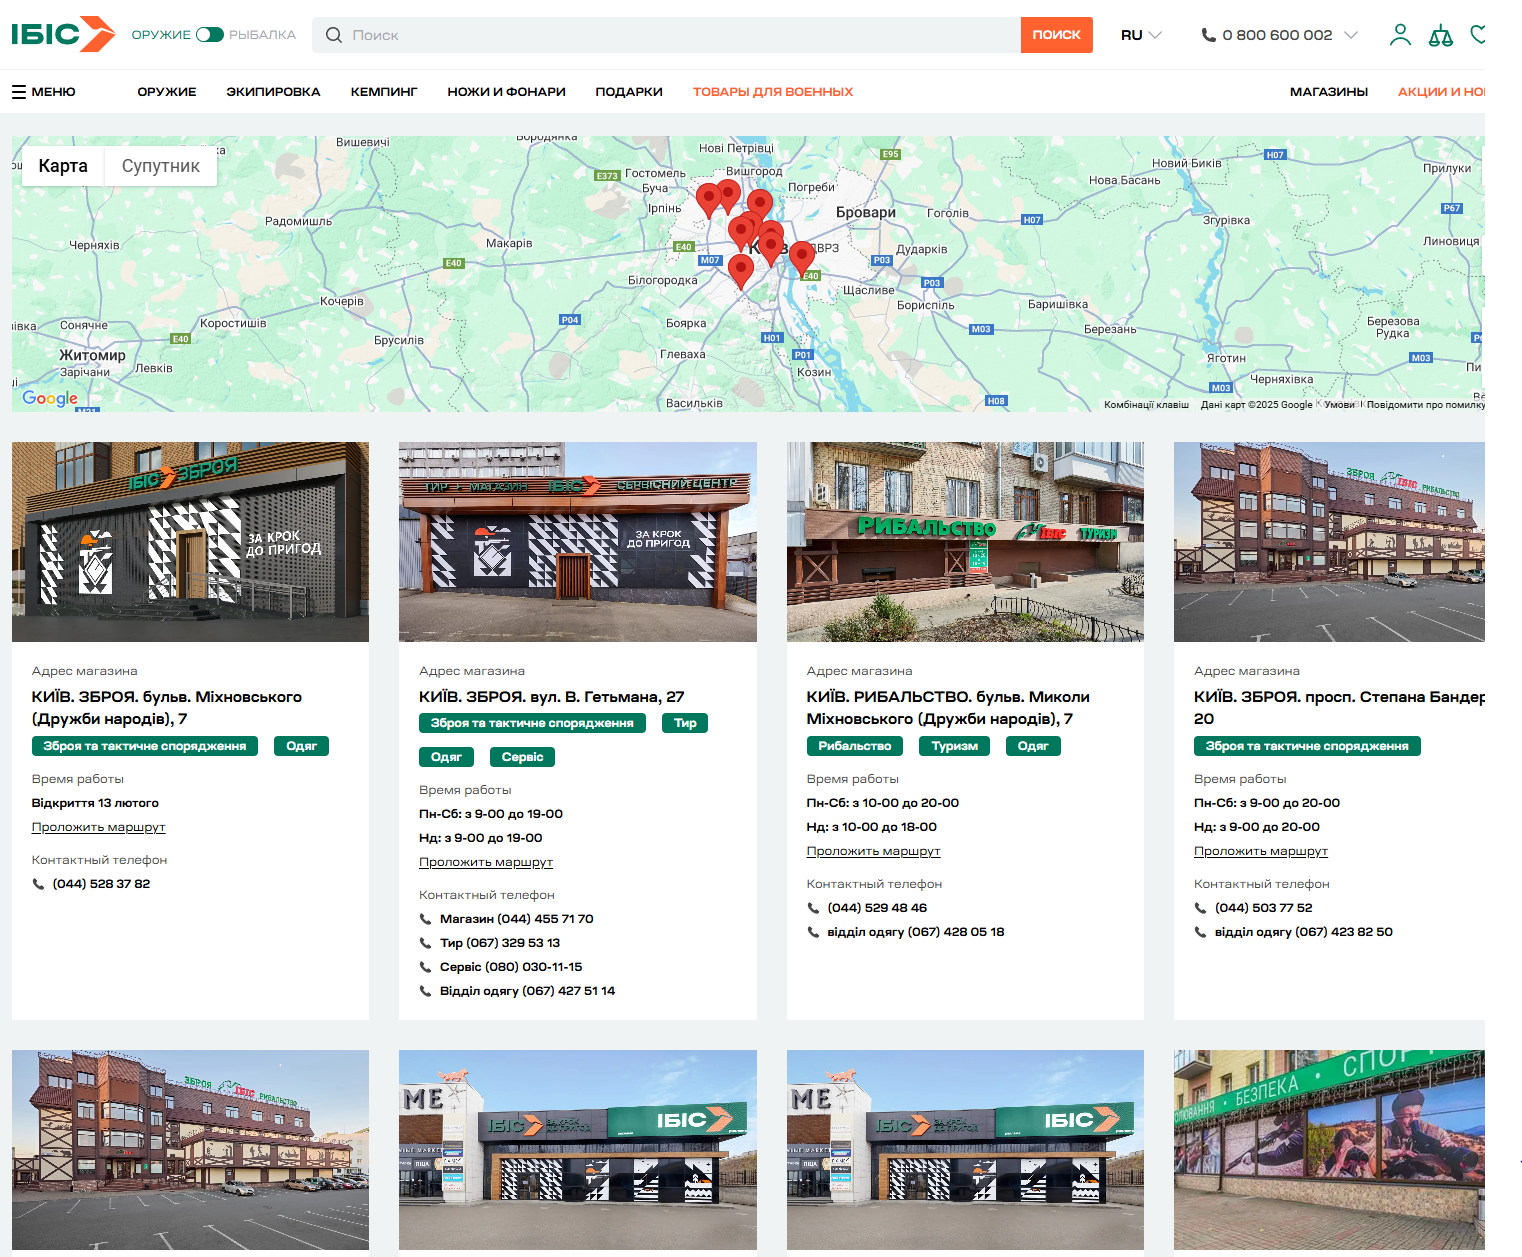Select Товары для военных menu item
1522x1257 pixels.
click(x=772, y=92)
